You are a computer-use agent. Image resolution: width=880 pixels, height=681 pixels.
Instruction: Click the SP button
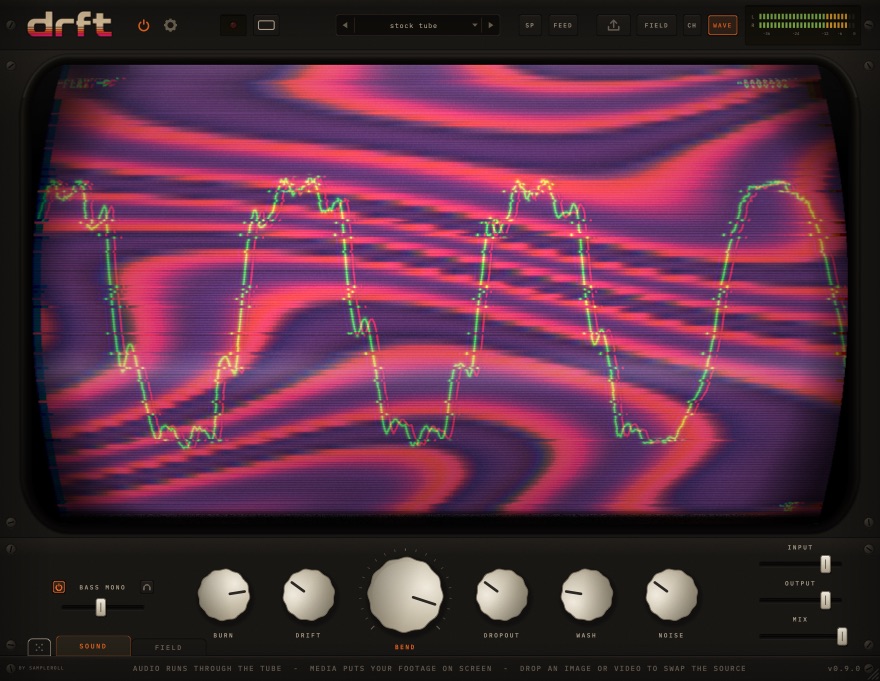click(x=530, y=25)
